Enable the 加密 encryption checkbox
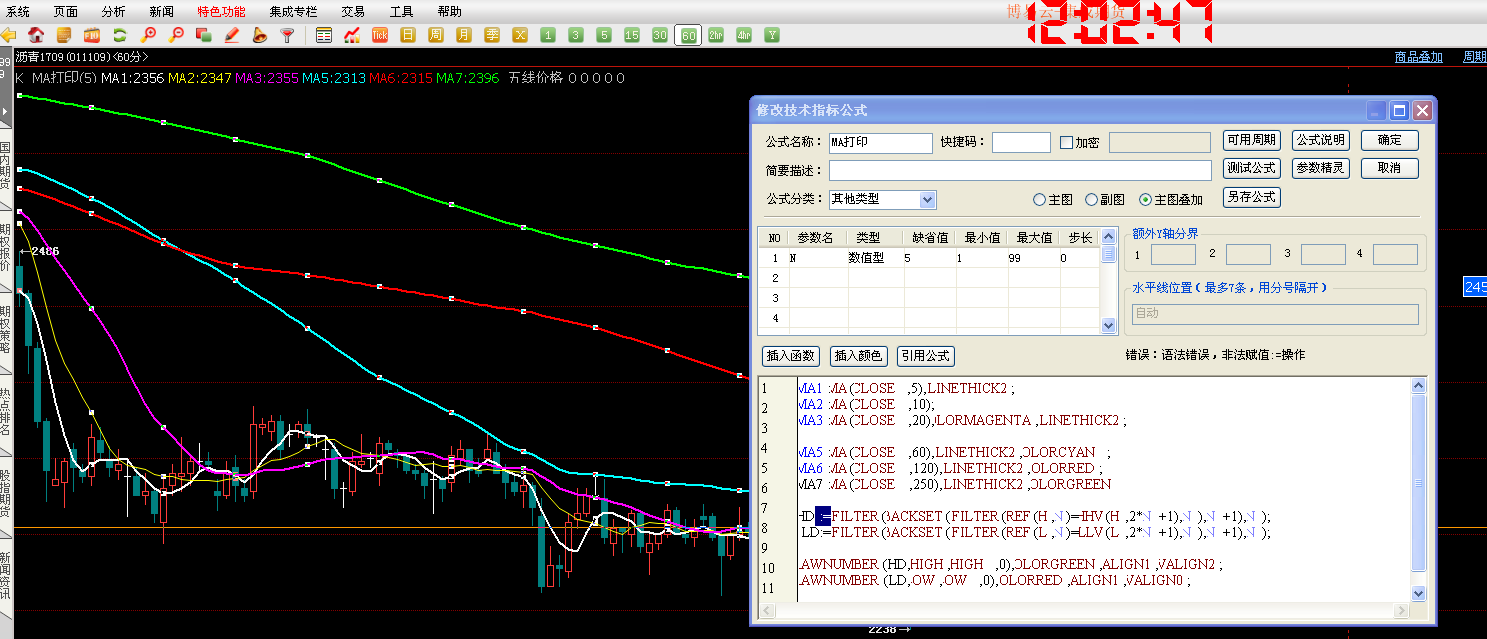The height and width of the screenshot is (639, 1487). pos(1066,143)
